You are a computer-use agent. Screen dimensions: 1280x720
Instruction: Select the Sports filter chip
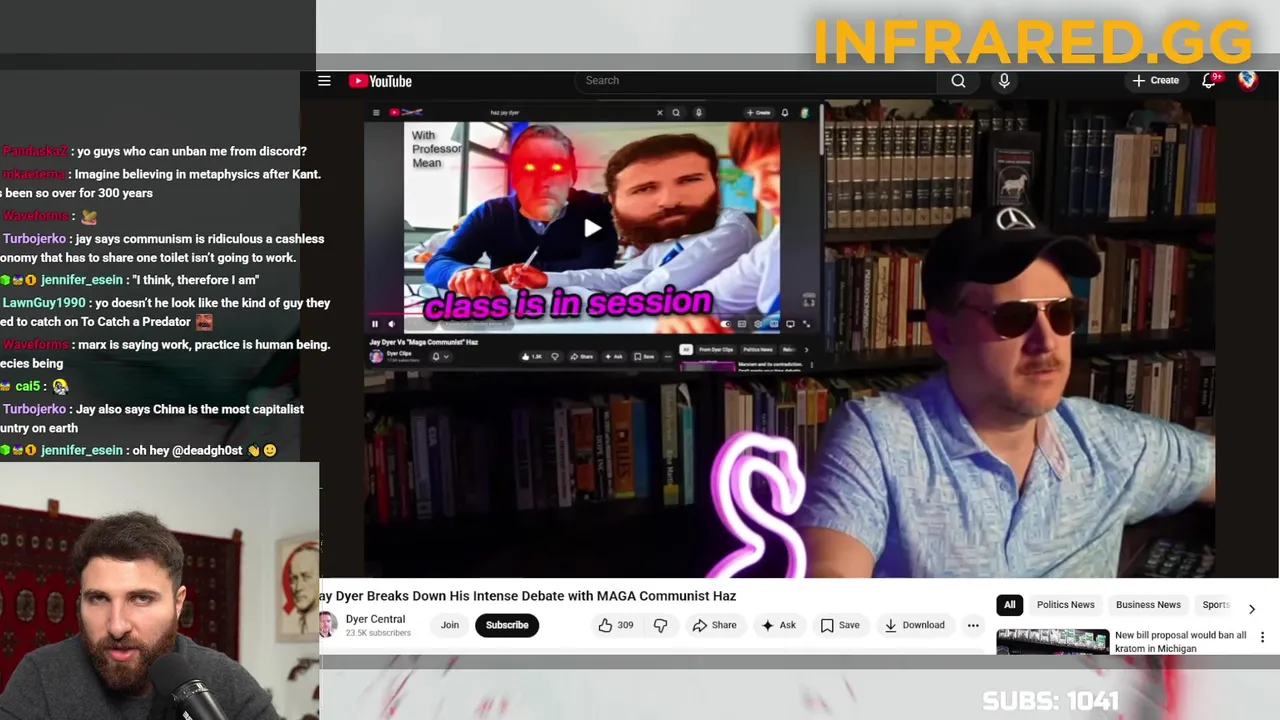tap(1216, 604)
